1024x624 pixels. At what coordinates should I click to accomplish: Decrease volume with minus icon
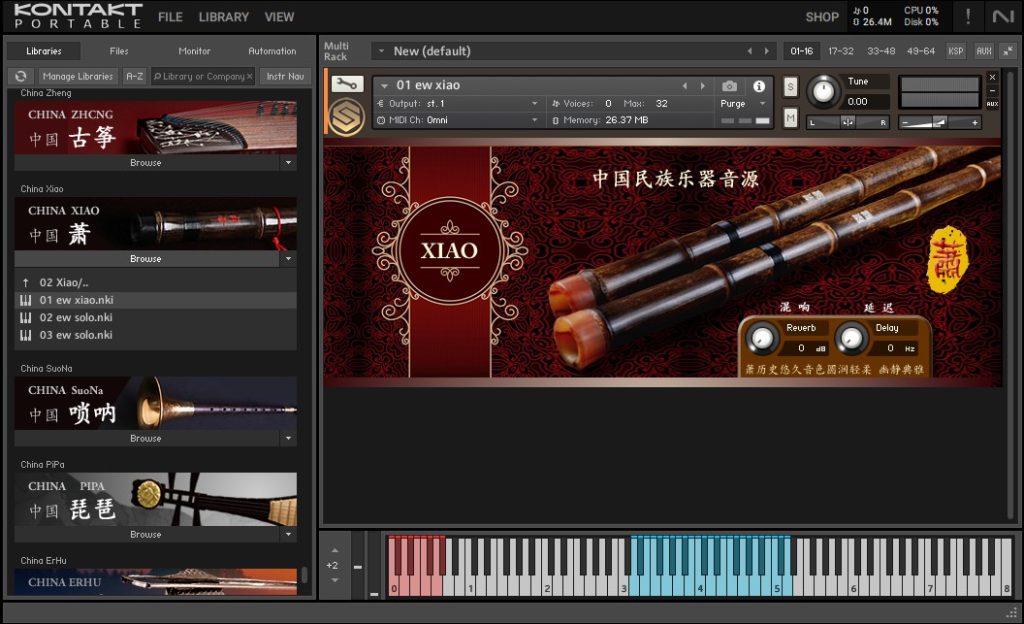pyautogui.click(x=906, y=122)
